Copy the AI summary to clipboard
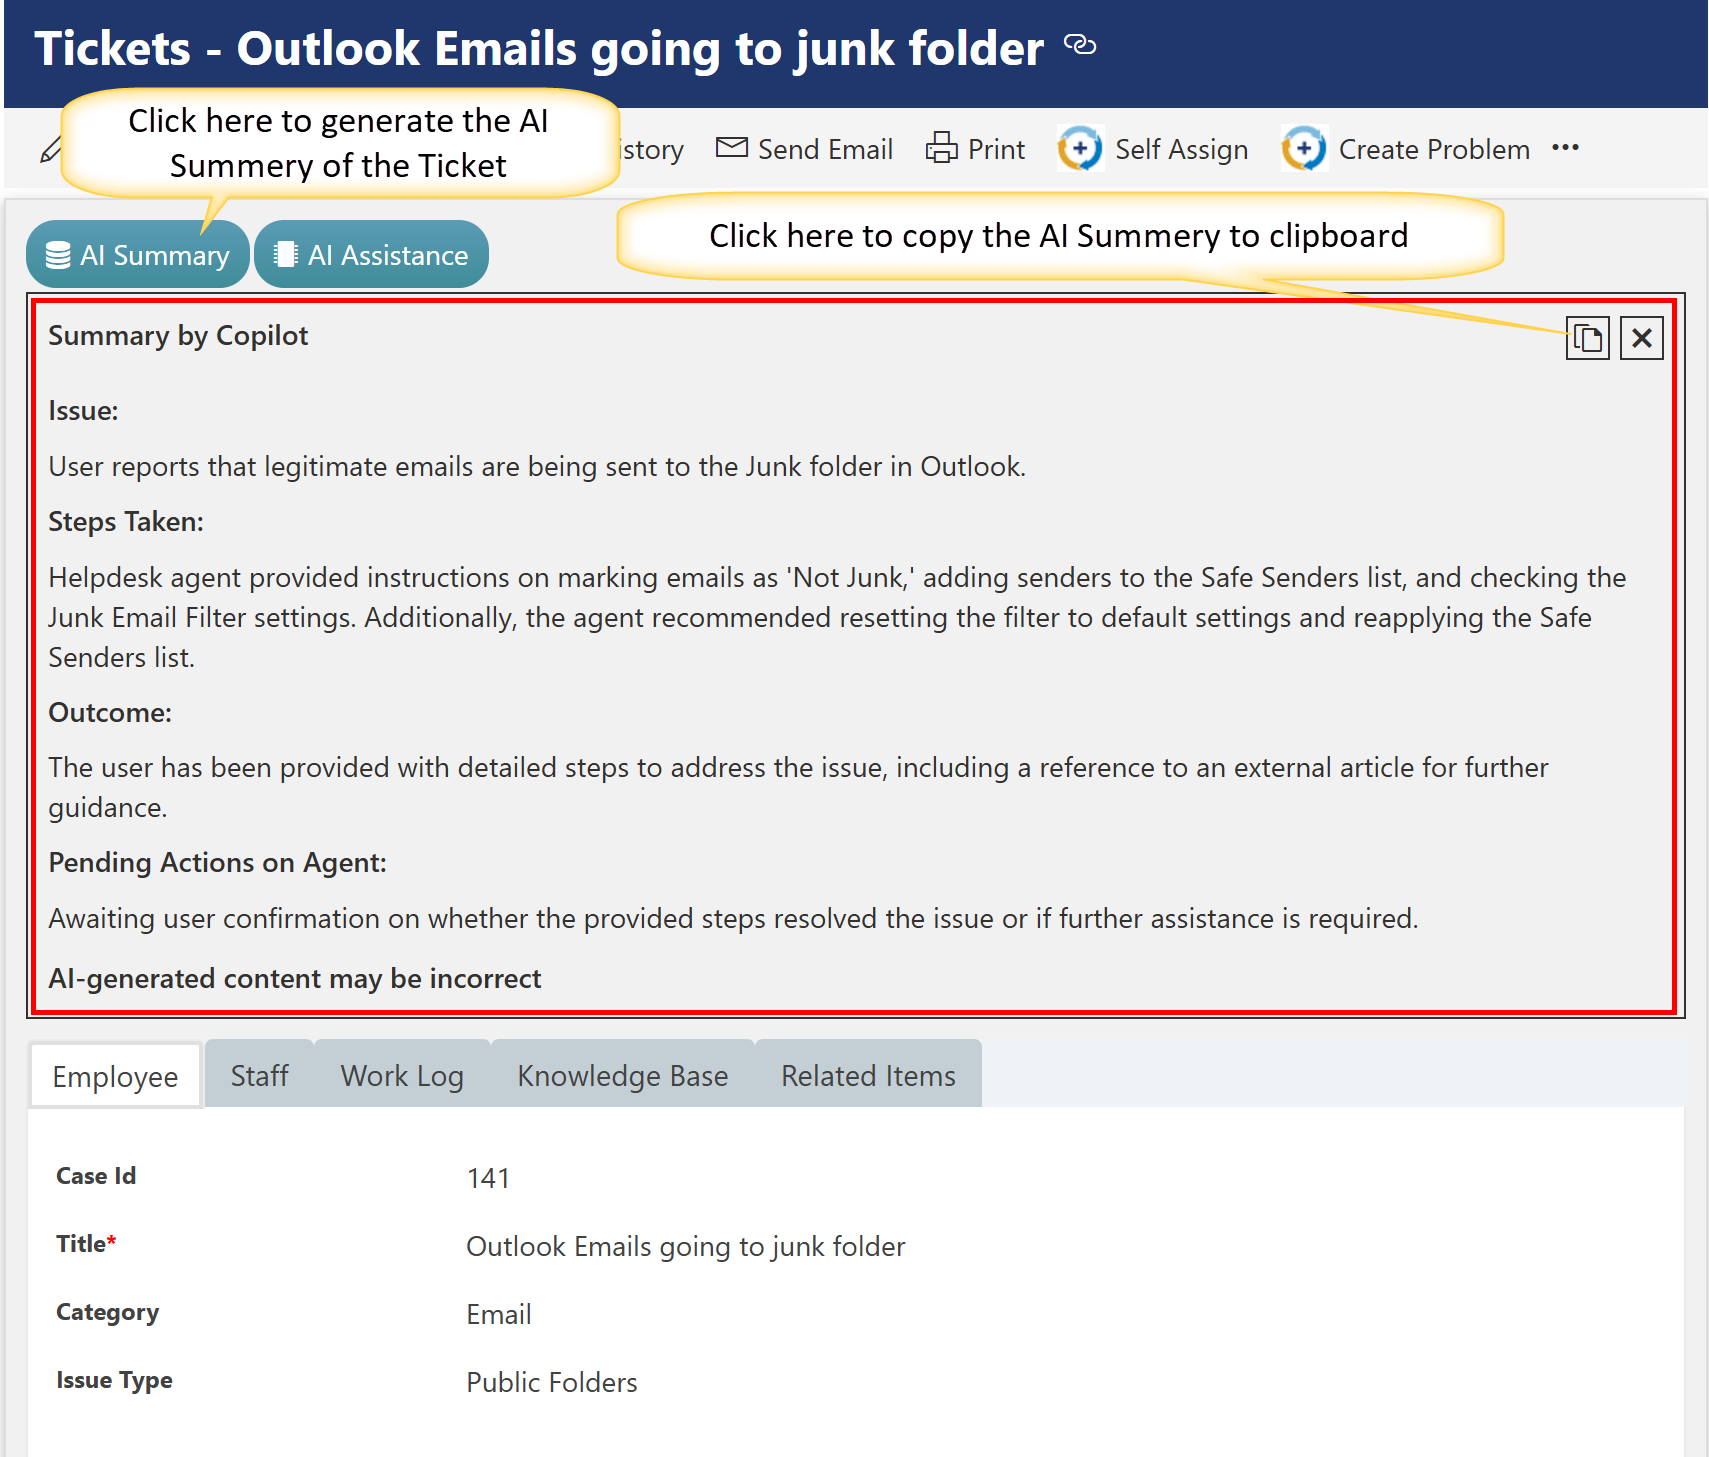1709x1457 pixels. pyautogui.click(x=1587, y=338)
